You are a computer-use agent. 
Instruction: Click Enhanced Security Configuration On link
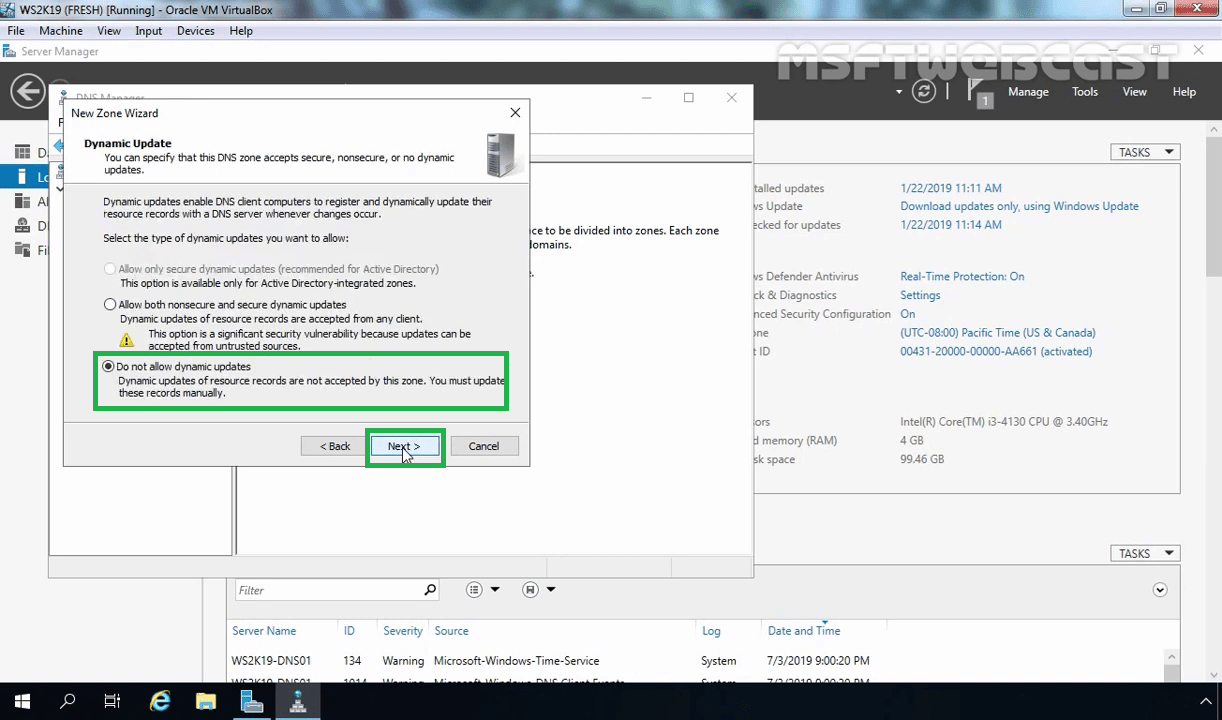tap(907, 314)
